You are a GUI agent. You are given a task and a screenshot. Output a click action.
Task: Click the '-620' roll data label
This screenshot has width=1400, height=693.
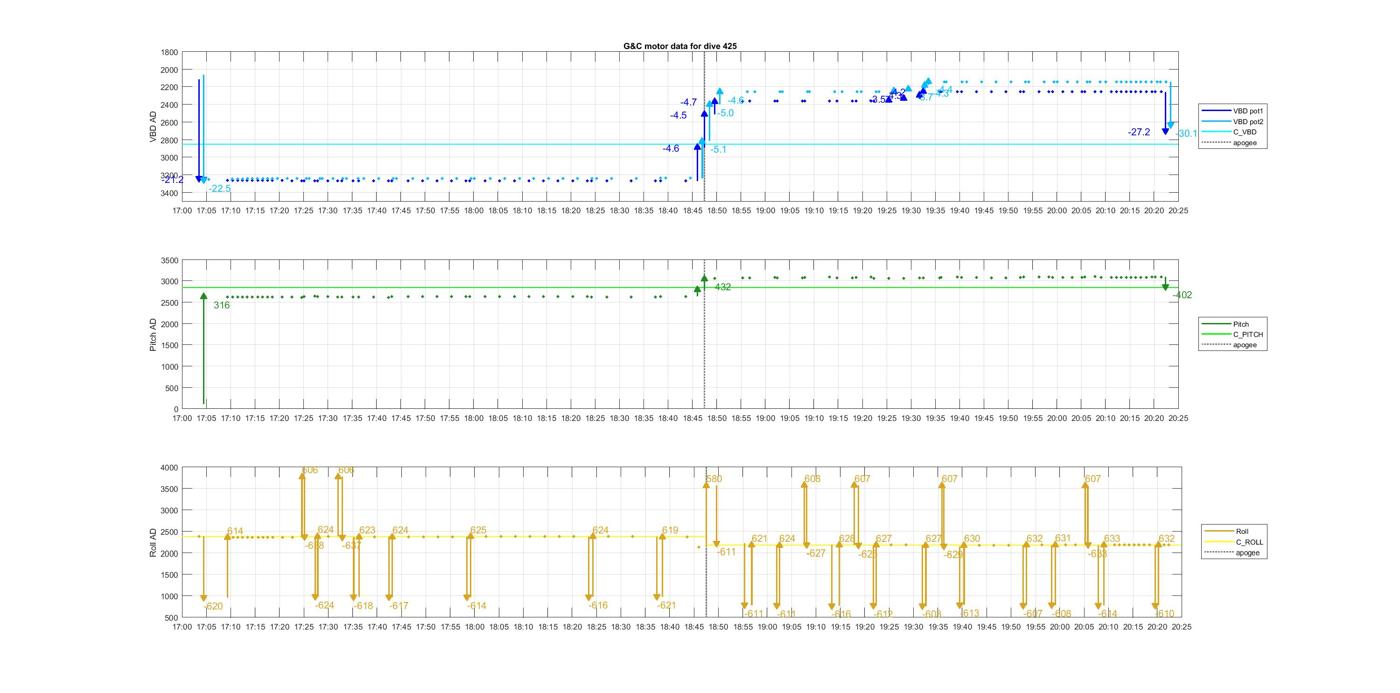(213, 607)
